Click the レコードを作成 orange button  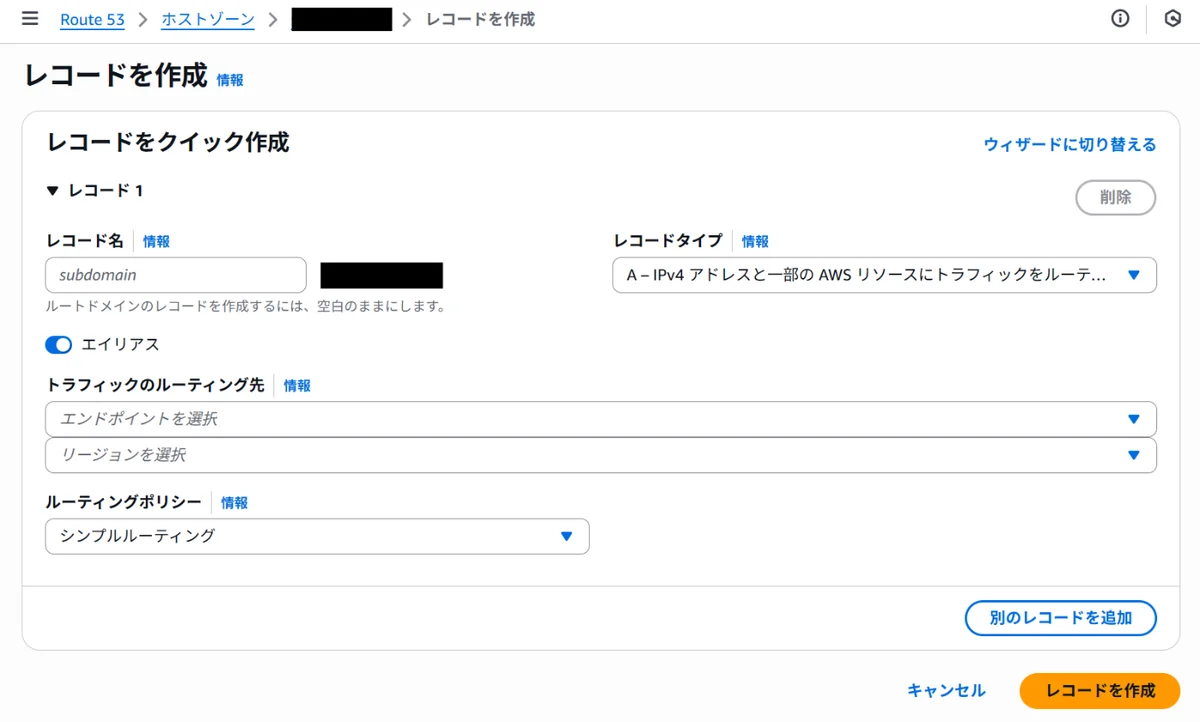click(1099, 690)
